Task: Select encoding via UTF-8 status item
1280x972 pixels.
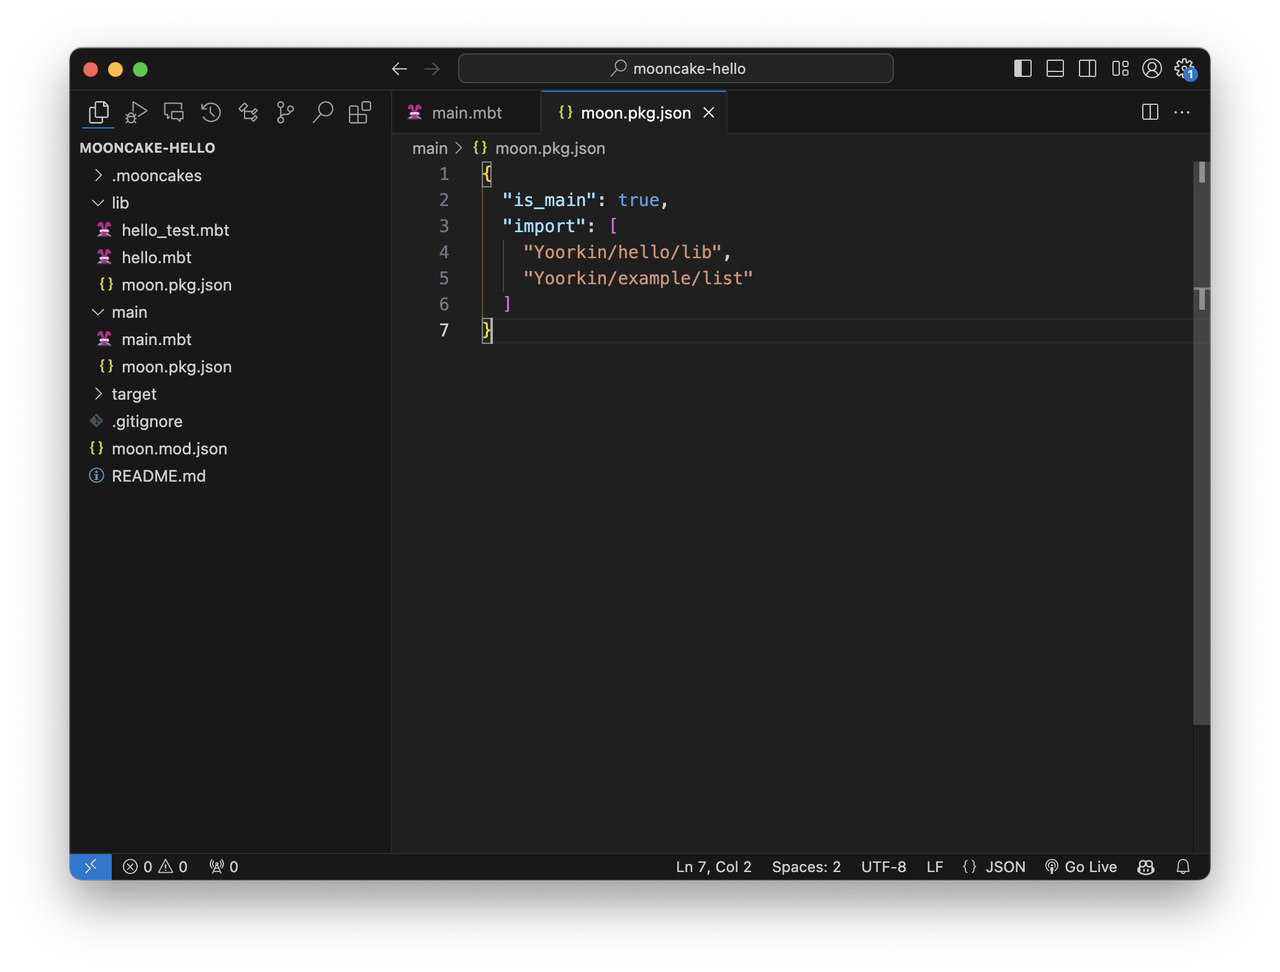Action: click(x=884, y=867)
